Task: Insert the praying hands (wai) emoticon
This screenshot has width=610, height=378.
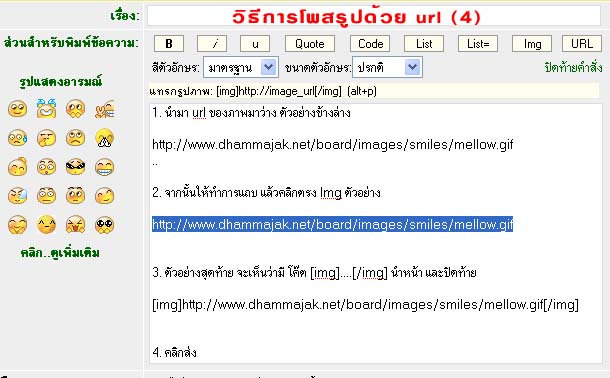Action: pyautogui.click(x=105, y=138)
